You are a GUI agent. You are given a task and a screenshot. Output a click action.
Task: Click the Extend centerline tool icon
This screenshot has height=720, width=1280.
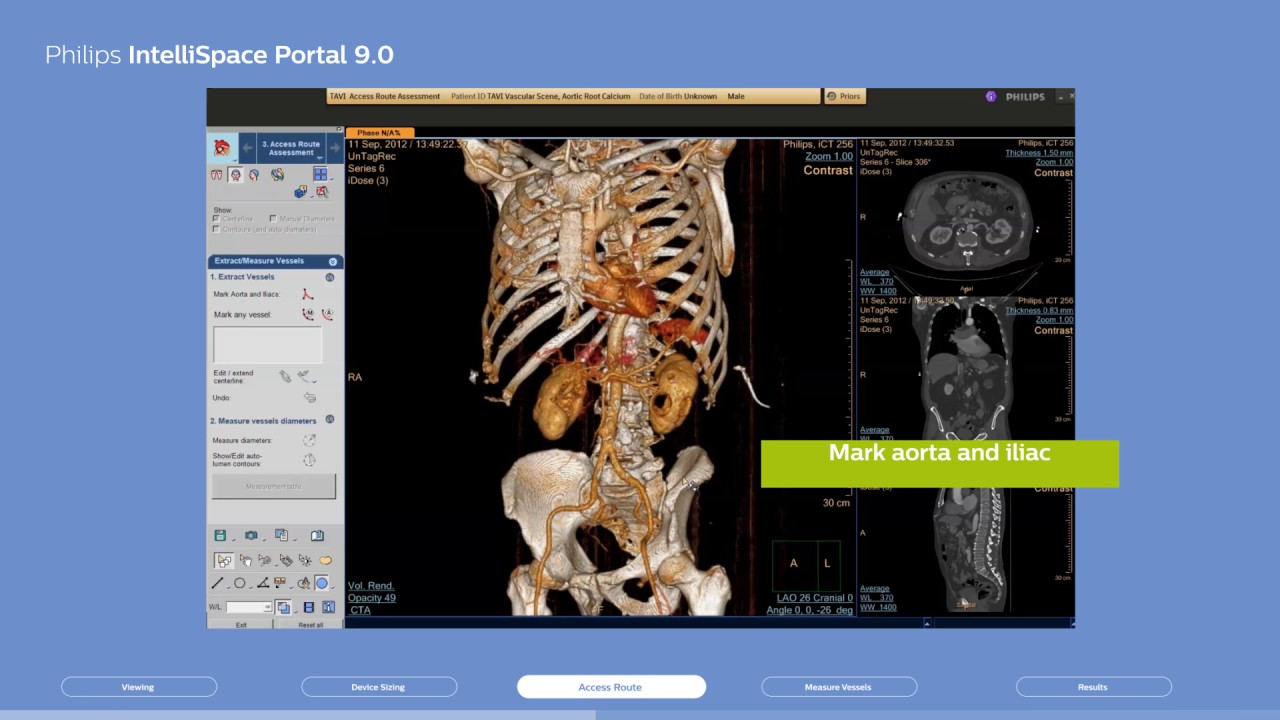point(304,376)
